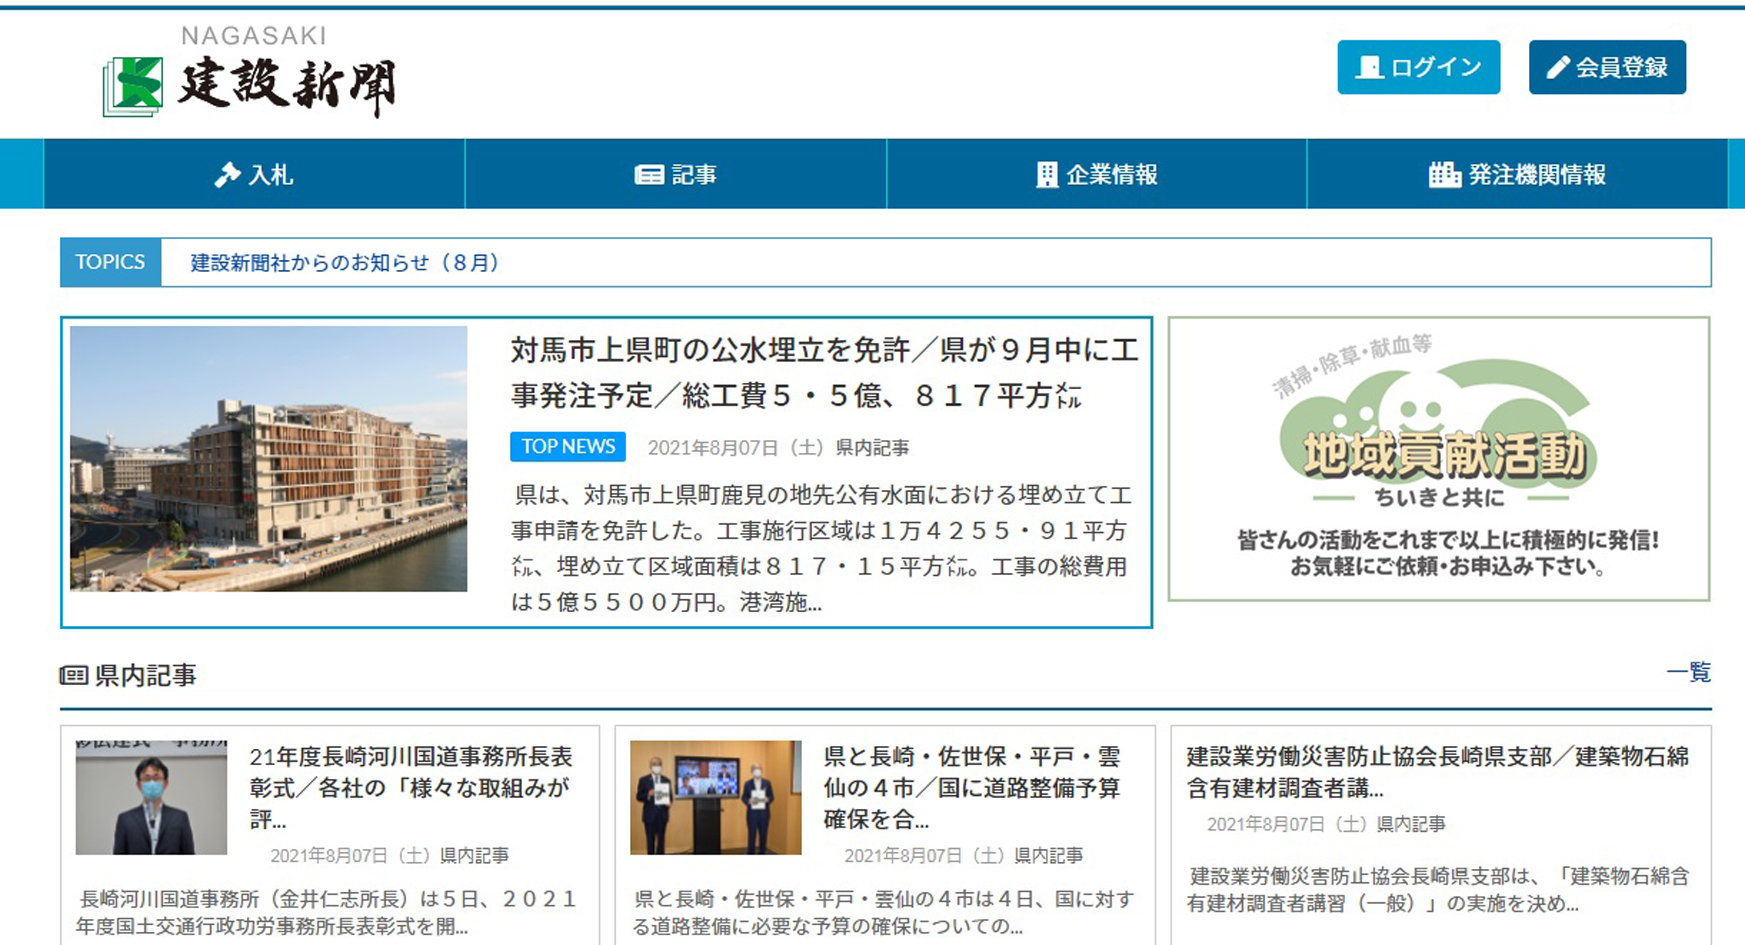The image size is (1745, 945).
Task: Click the city icon beside 発注機関情報
Action: pos(1444,175)
